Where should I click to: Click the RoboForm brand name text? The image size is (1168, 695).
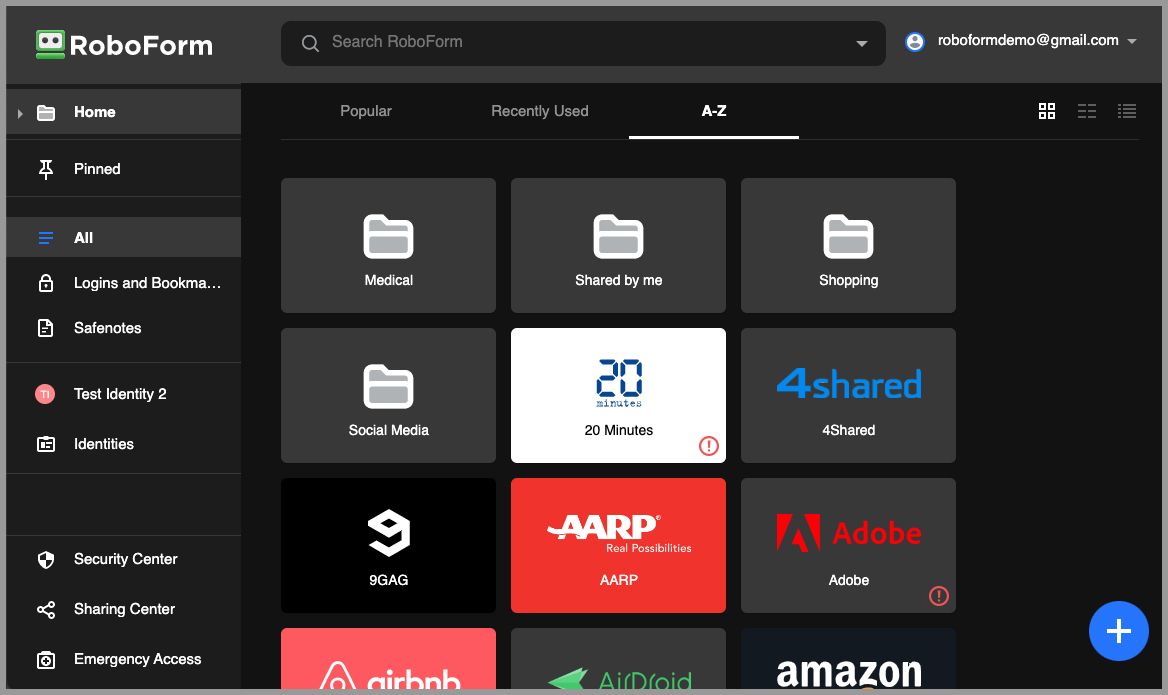point(141,45)
